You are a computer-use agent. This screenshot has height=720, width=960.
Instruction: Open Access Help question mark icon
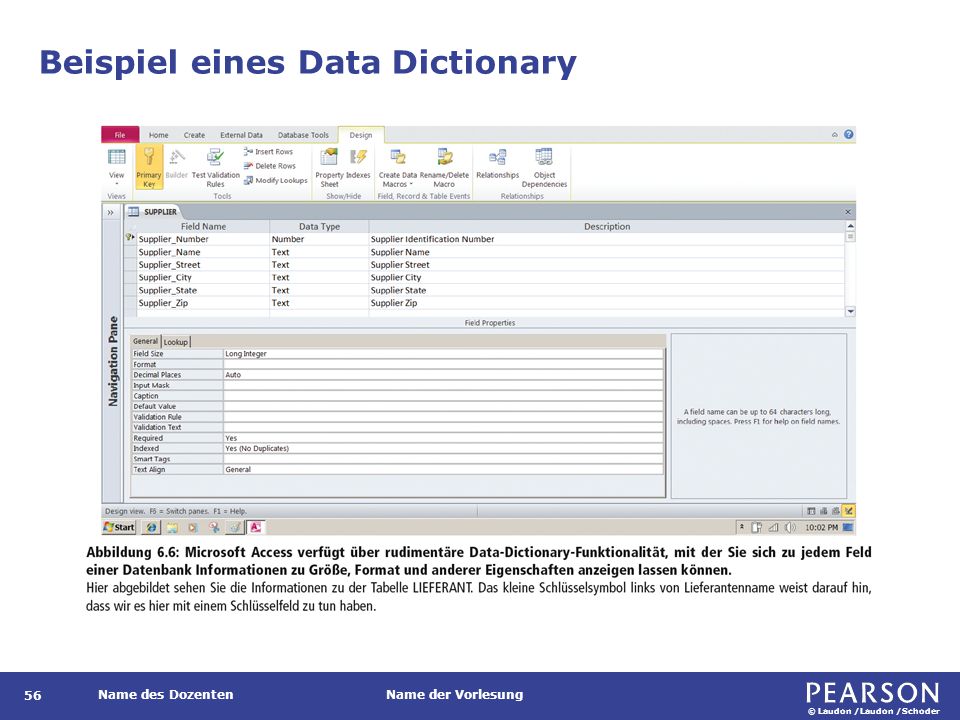[x=849, y=134]
